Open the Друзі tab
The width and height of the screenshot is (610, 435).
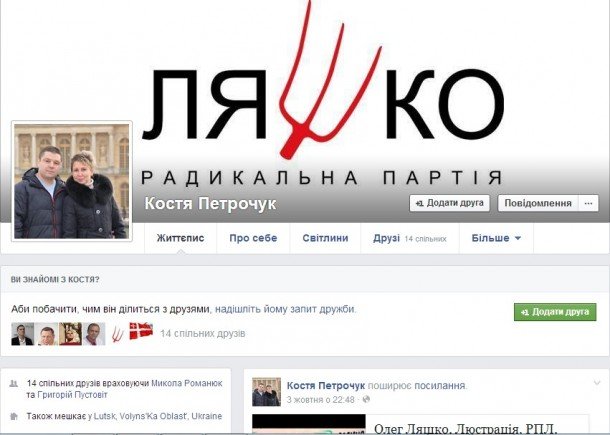(x=410, y=238)
